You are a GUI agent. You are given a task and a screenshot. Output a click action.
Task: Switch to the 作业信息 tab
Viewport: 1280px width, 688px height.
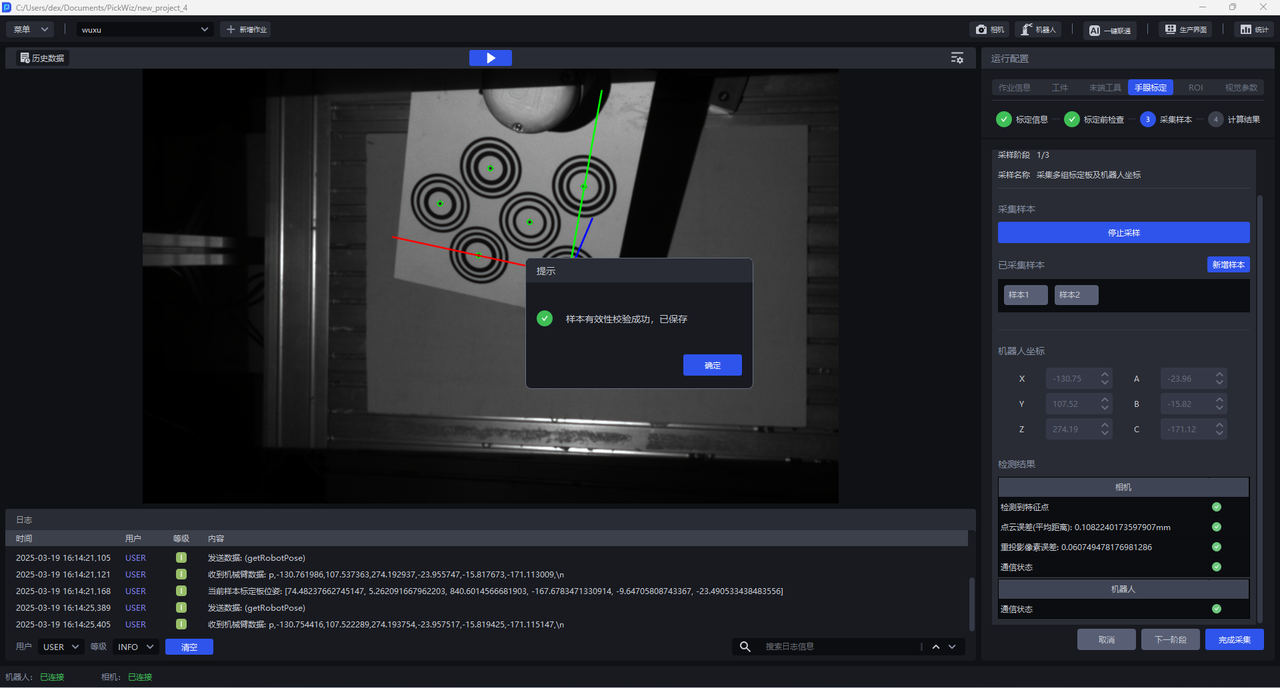1014,88
